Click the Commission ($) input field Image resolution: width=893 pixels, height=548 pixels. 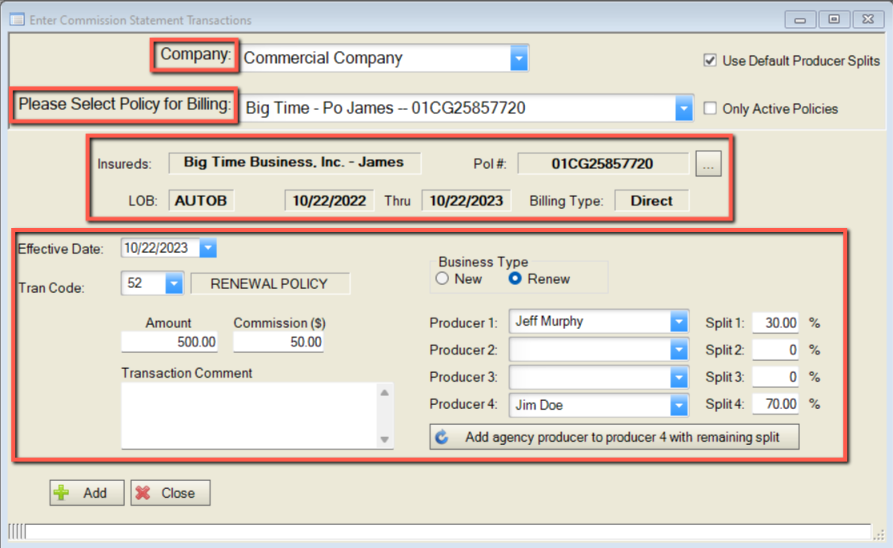click(278, 342)
